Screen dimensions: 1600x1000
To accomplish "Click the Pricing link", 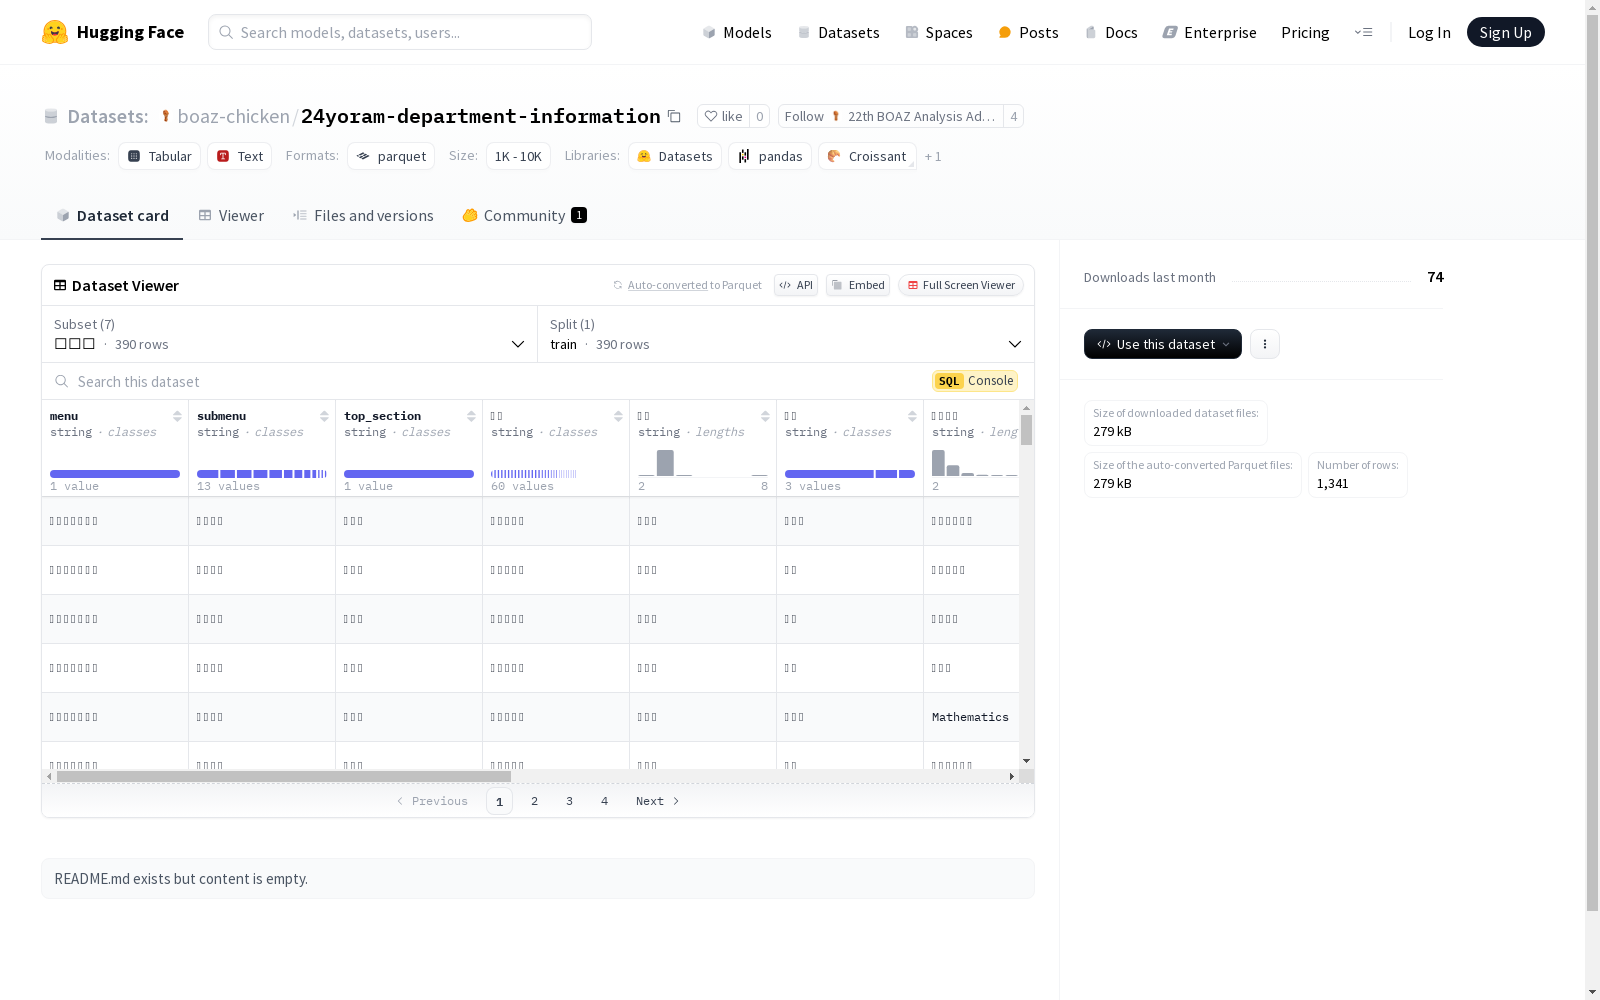I will coord(1305,32).
